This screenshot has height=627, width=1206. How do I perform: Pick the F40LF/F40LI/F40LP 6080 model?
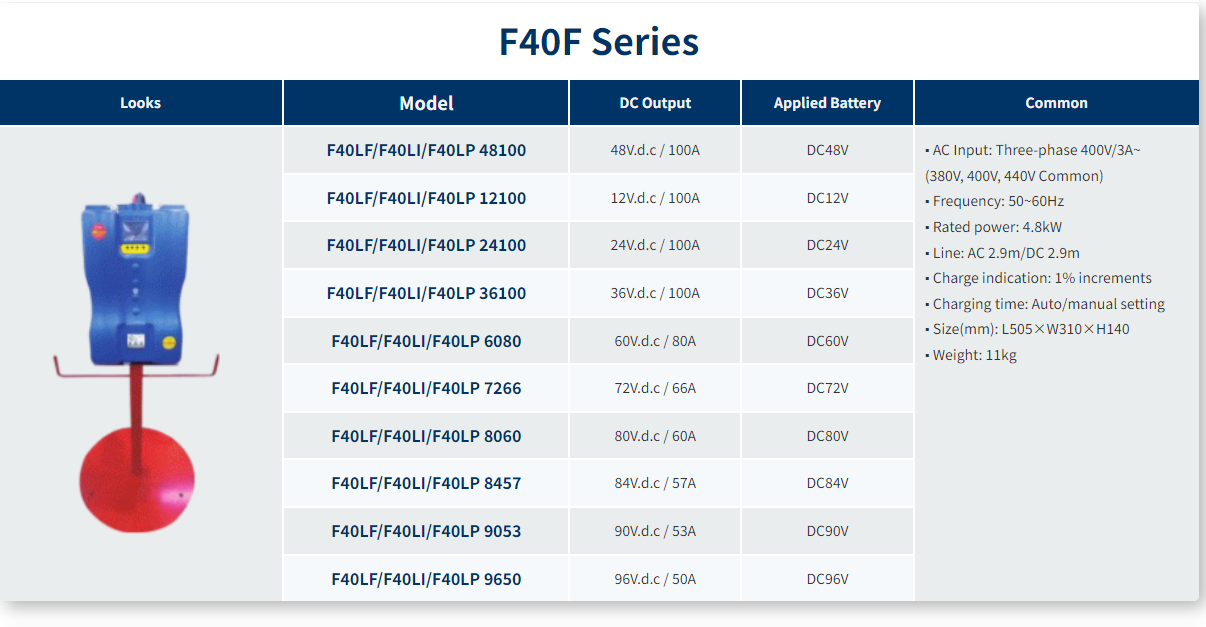(x=426, y=341)
